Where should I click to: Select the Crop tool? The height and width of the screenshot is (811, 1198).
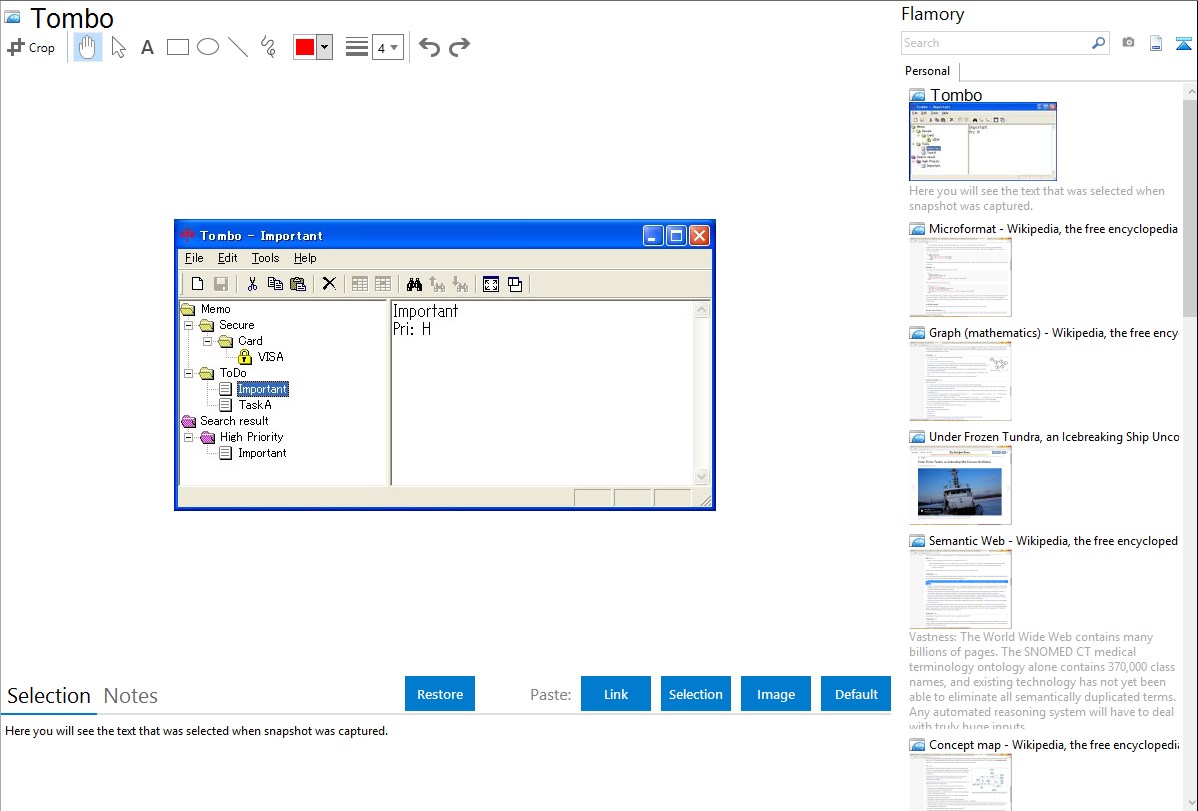tap(31, 47)
